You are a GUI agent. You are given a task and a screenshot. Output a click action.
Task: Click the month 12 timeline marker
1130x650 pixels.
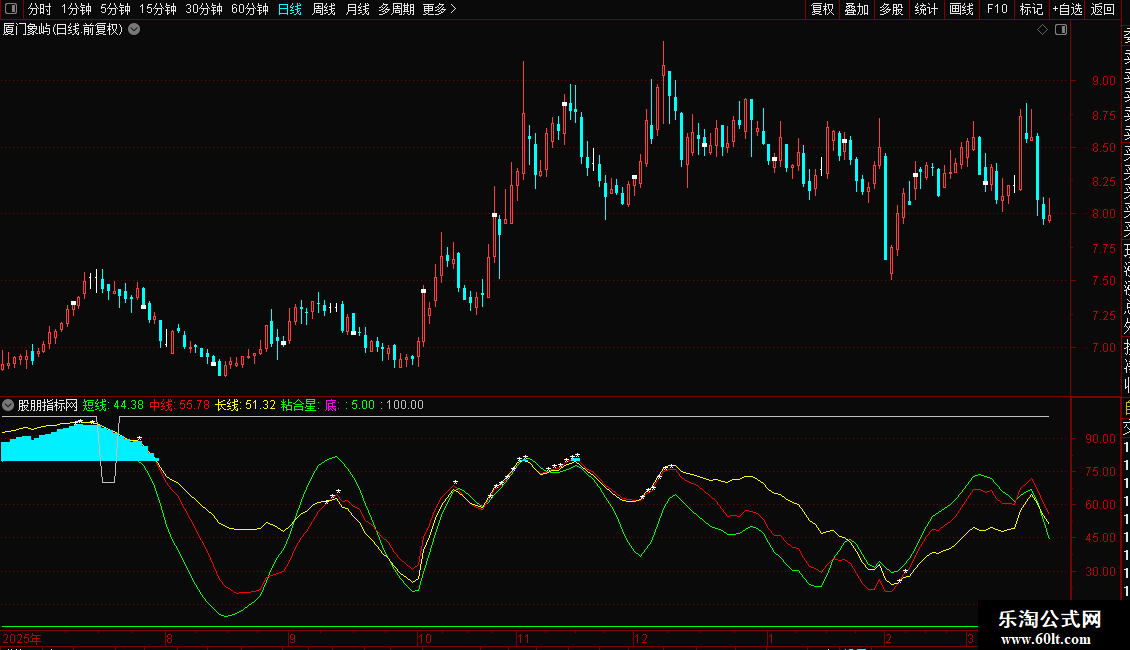tap(641, 638)
